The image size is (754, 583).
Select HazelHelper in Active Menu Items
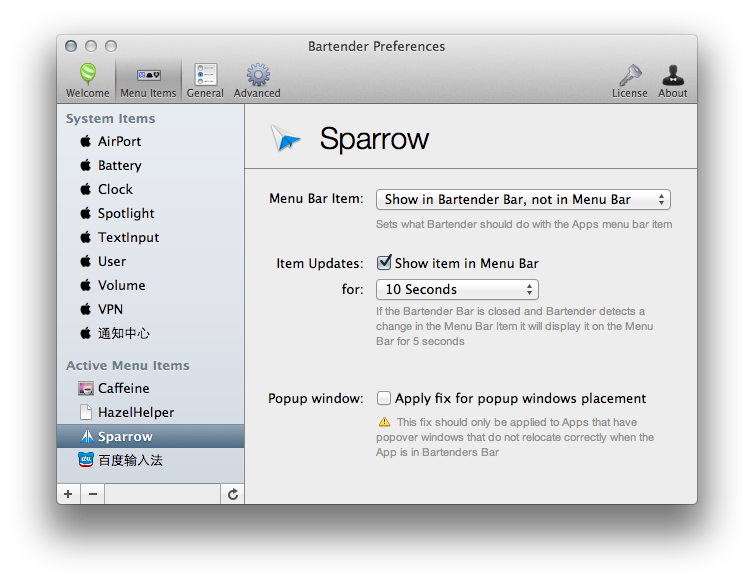pos(136,412)
